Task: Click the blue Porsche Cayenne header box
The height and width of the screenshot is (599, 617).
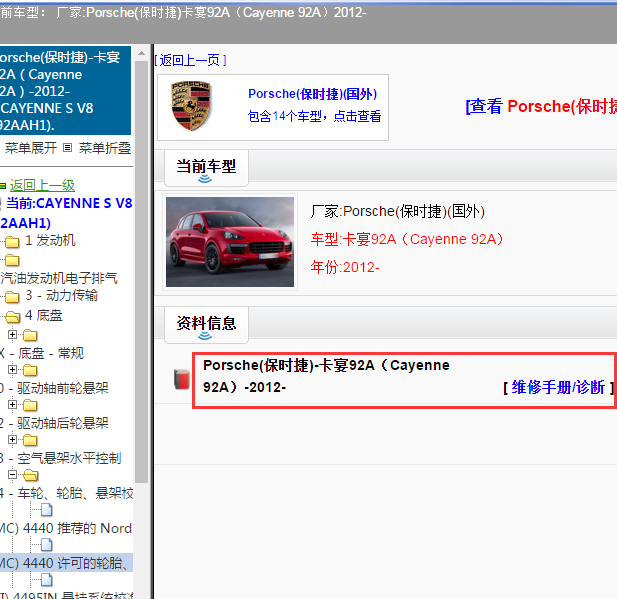Action: coord(65,91)
